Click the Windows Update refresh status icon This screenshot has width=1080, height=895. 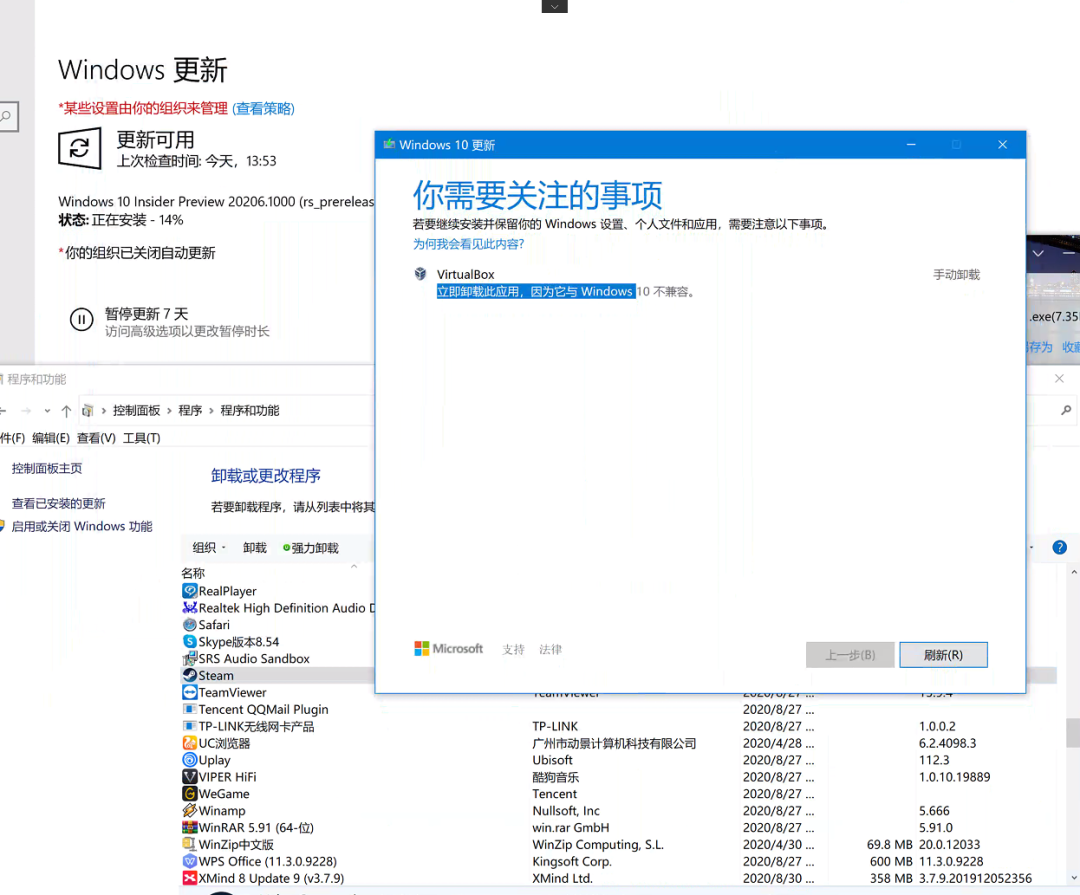[80, 147]
